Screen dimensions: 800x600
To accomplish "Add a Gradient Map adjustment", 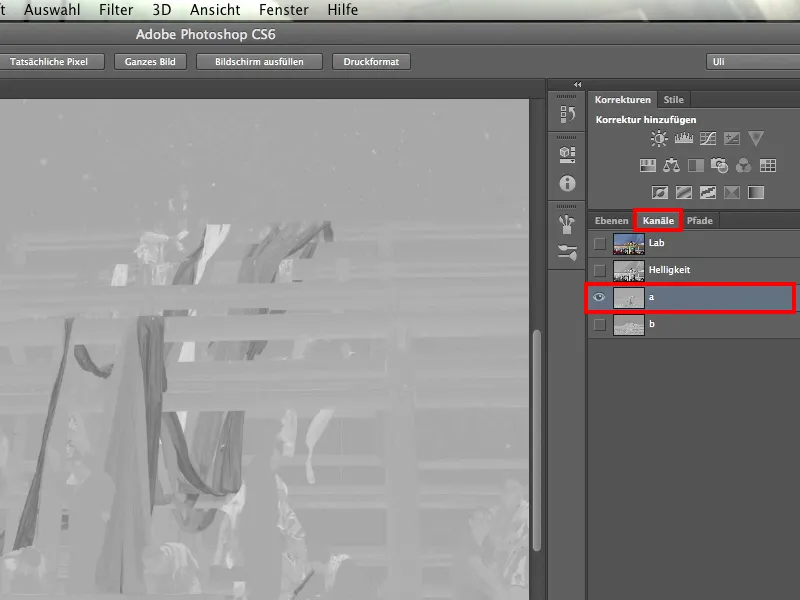I will coord(756,192).
